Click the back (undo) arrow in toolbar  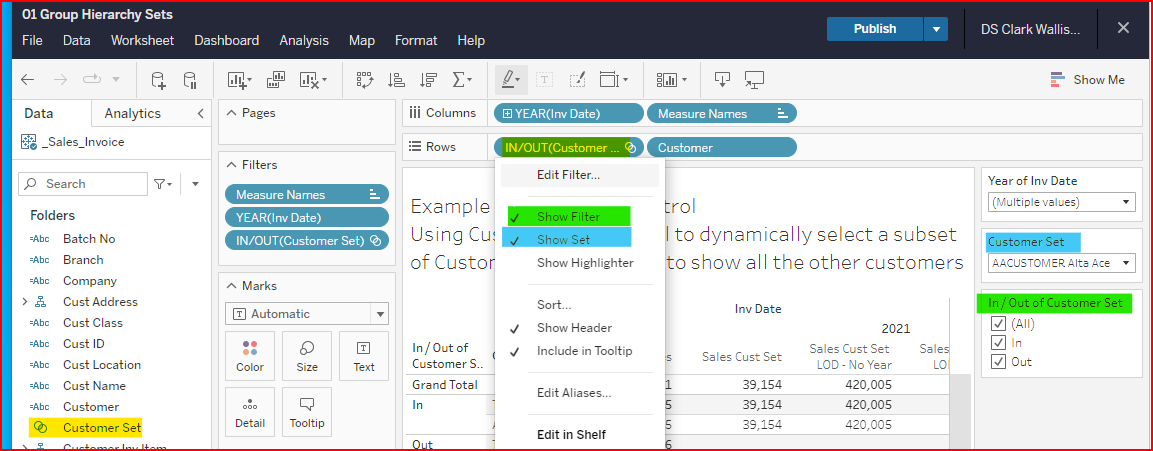(27, 80)
